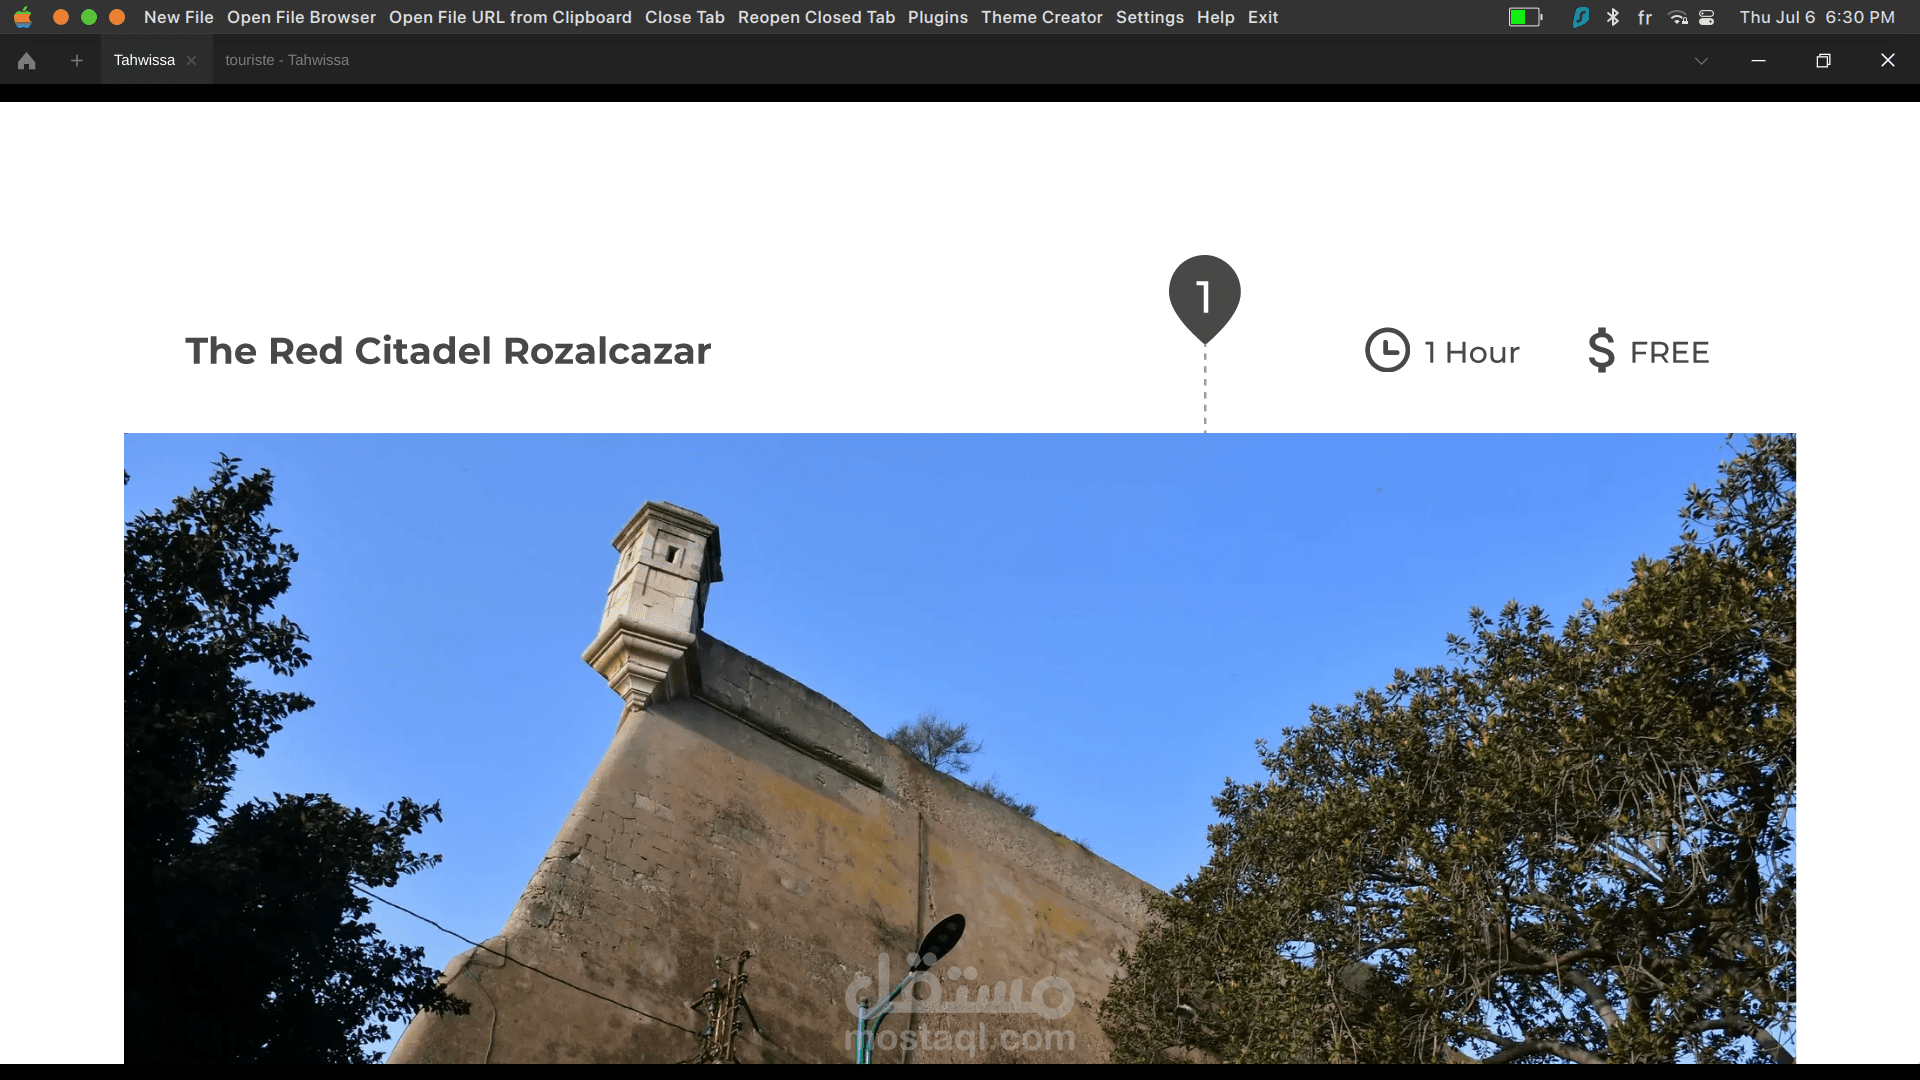Click the Surfshark VPN tray icon
The width and height of the screenshot is (1920, 1080).
[x=1580, y=17]
